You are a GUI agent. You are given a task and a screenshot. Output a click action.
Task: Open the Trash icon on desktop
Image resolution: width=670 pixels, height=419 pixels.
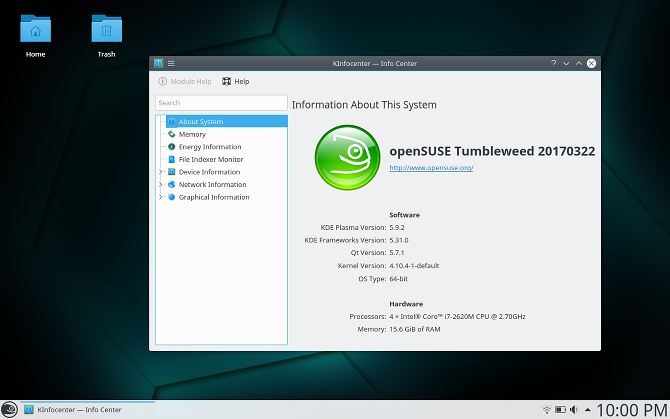[106, 36]
